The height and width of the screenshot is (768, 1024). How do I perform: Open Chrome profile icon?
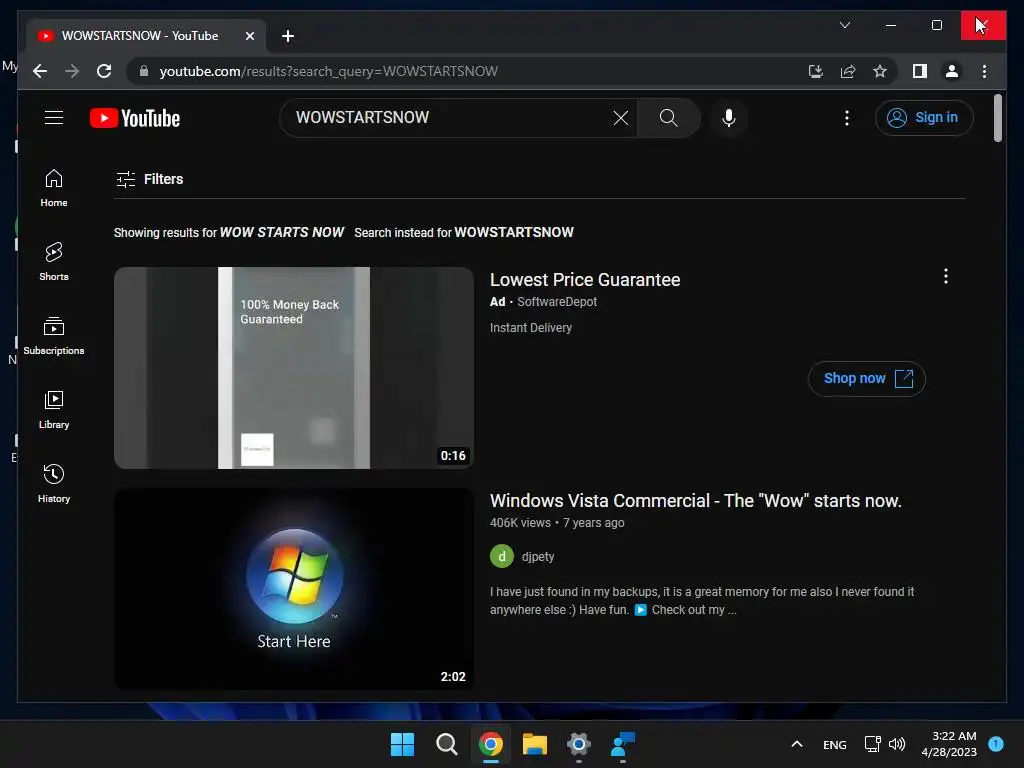click(x=952, y=71)
